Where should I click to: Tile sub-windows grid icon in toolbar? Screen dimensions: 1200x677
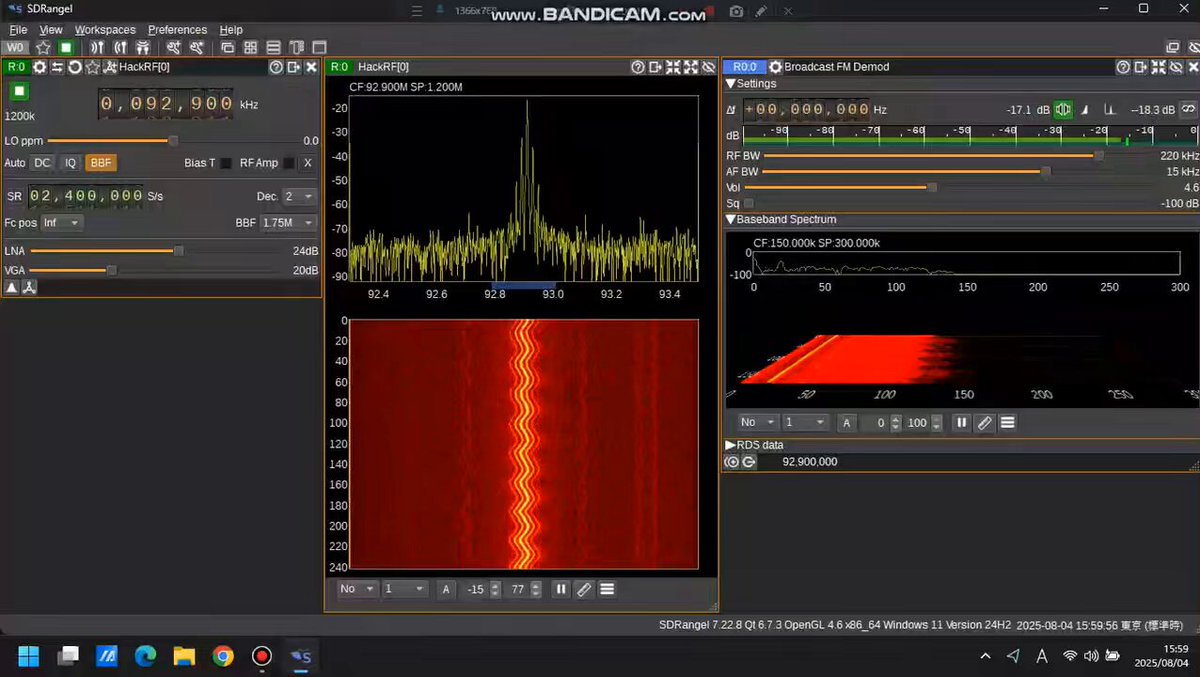click(x=250, y=47)
